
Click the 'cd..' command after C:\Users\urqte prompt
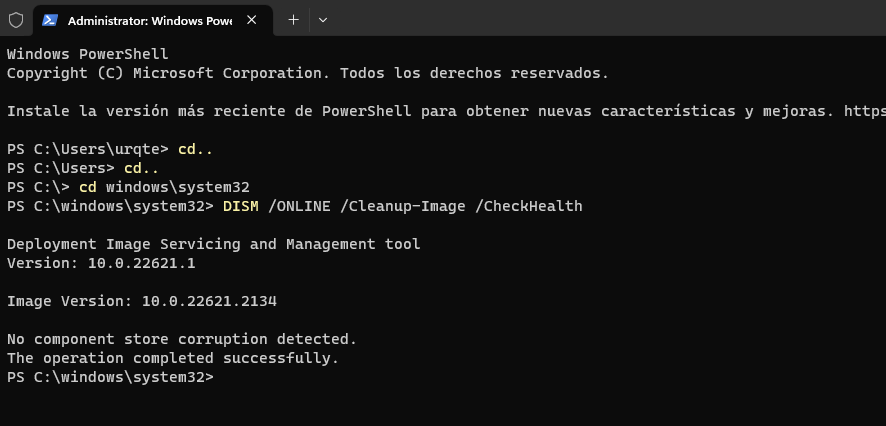coord(195,149)
